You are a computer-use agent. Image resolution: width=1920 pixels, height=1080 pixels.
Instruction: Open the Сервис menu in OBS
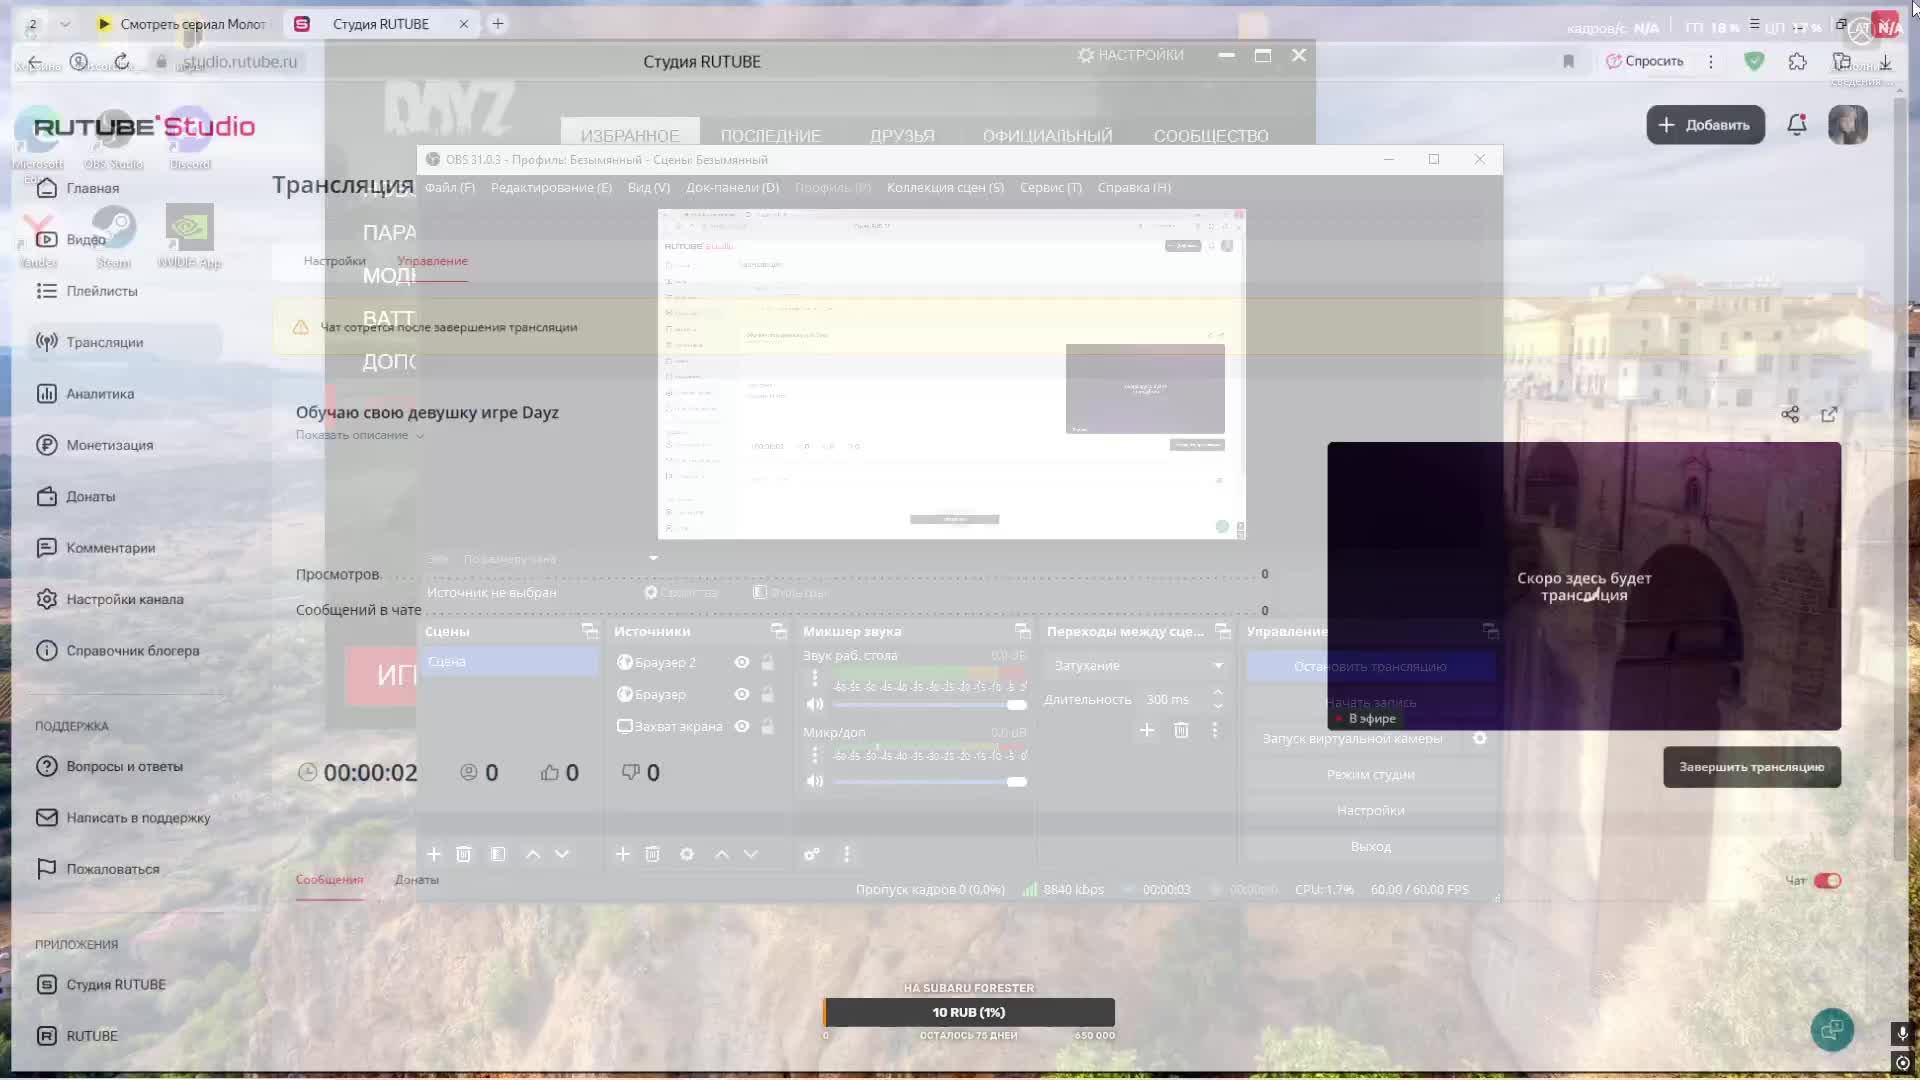coord(1050,187)
